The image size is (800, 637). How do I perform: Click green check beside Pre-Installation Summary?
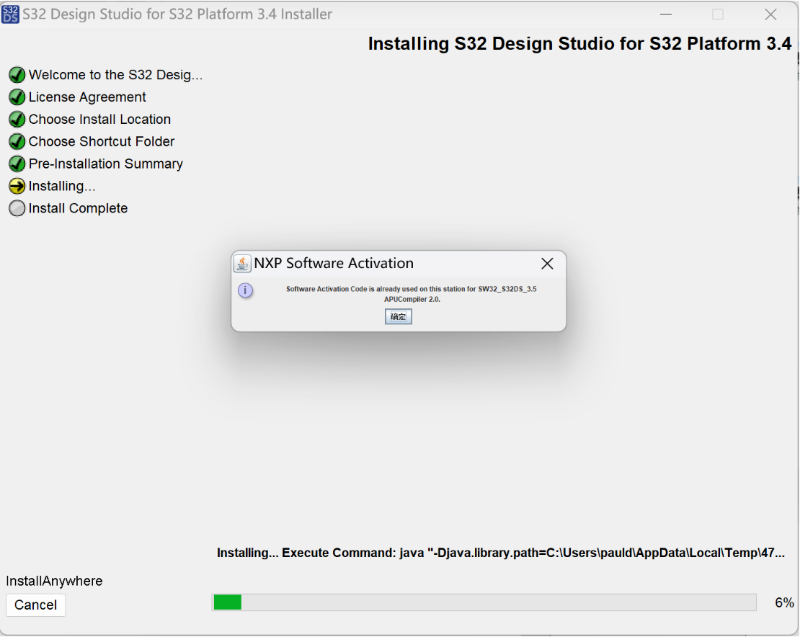17,164
